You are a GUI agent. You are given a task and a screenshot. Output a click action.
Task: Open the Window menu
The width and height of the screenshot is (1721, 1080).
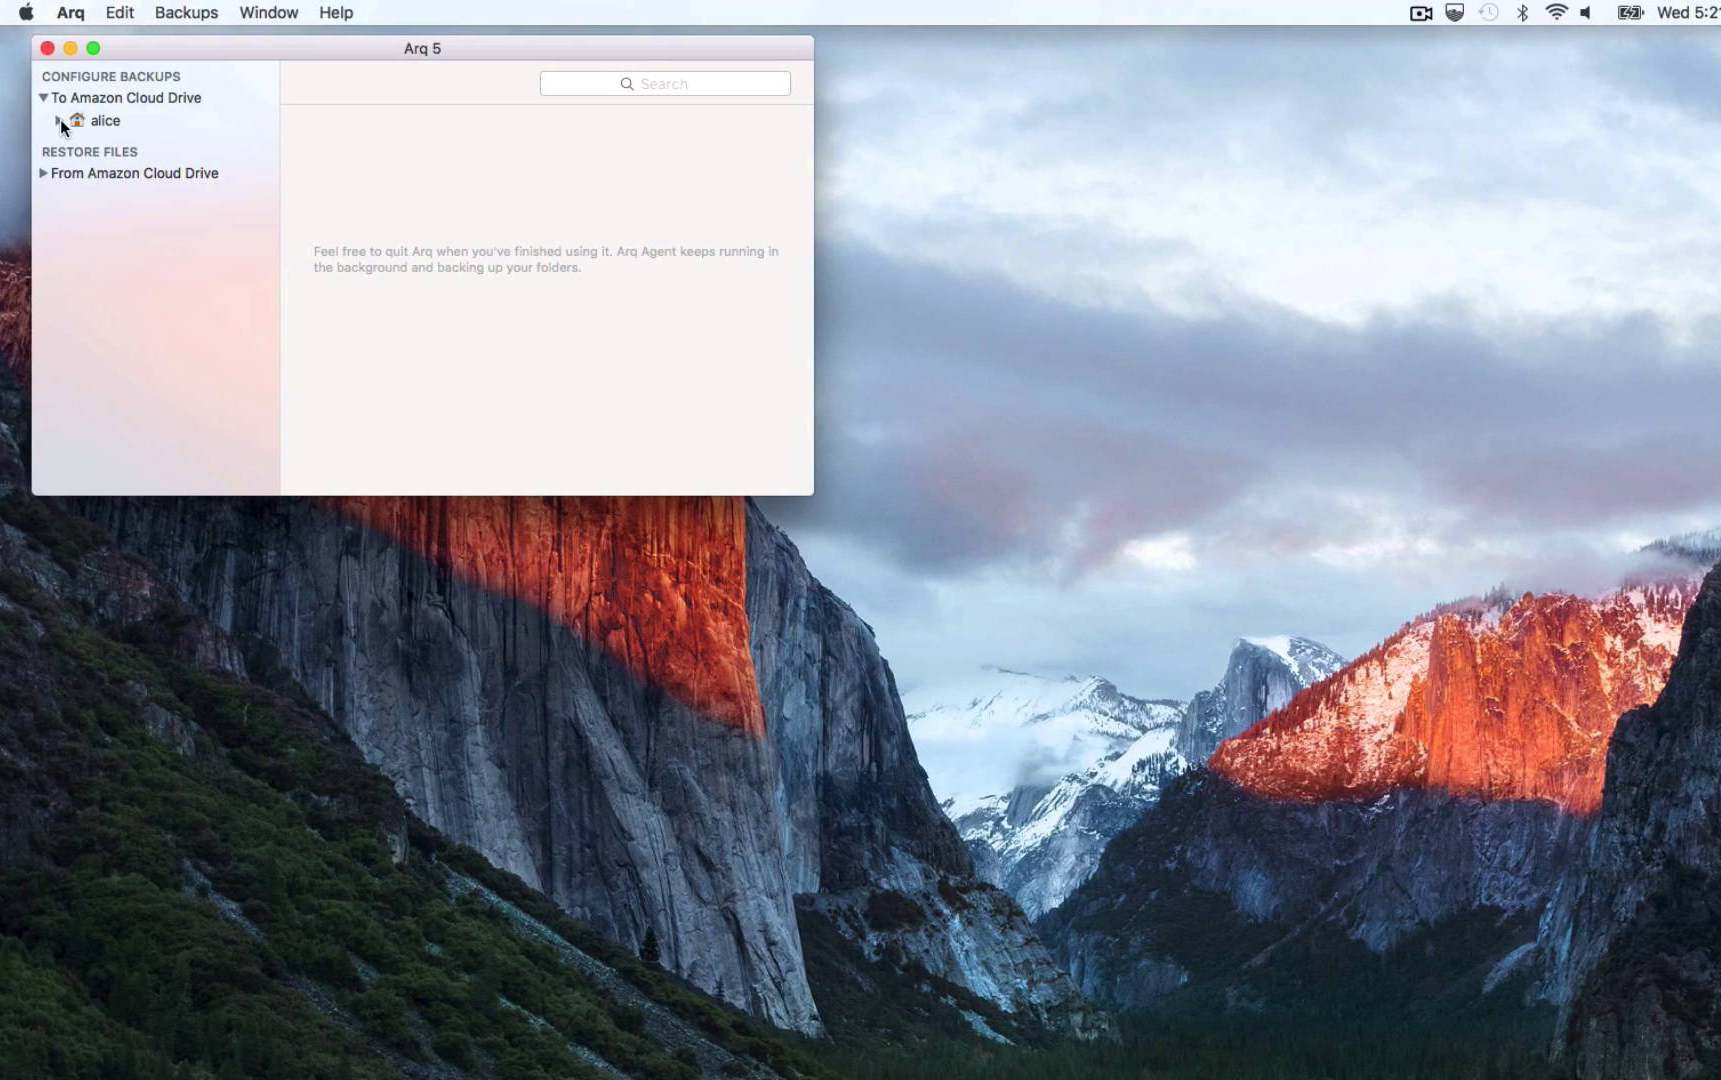click(x=268, y=13)
